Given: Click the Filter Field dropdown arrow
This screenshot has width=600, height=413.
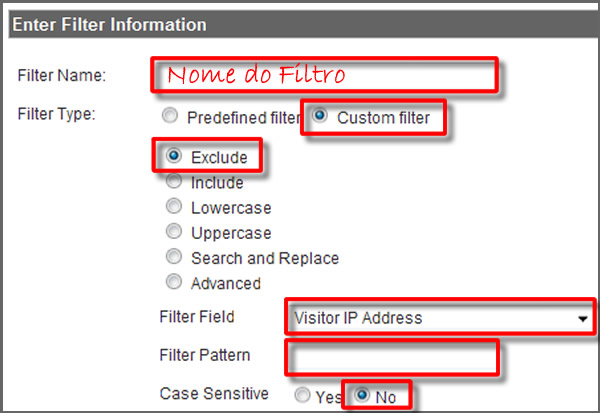Looking at the screenshot, I should click(x=582, y=319).
